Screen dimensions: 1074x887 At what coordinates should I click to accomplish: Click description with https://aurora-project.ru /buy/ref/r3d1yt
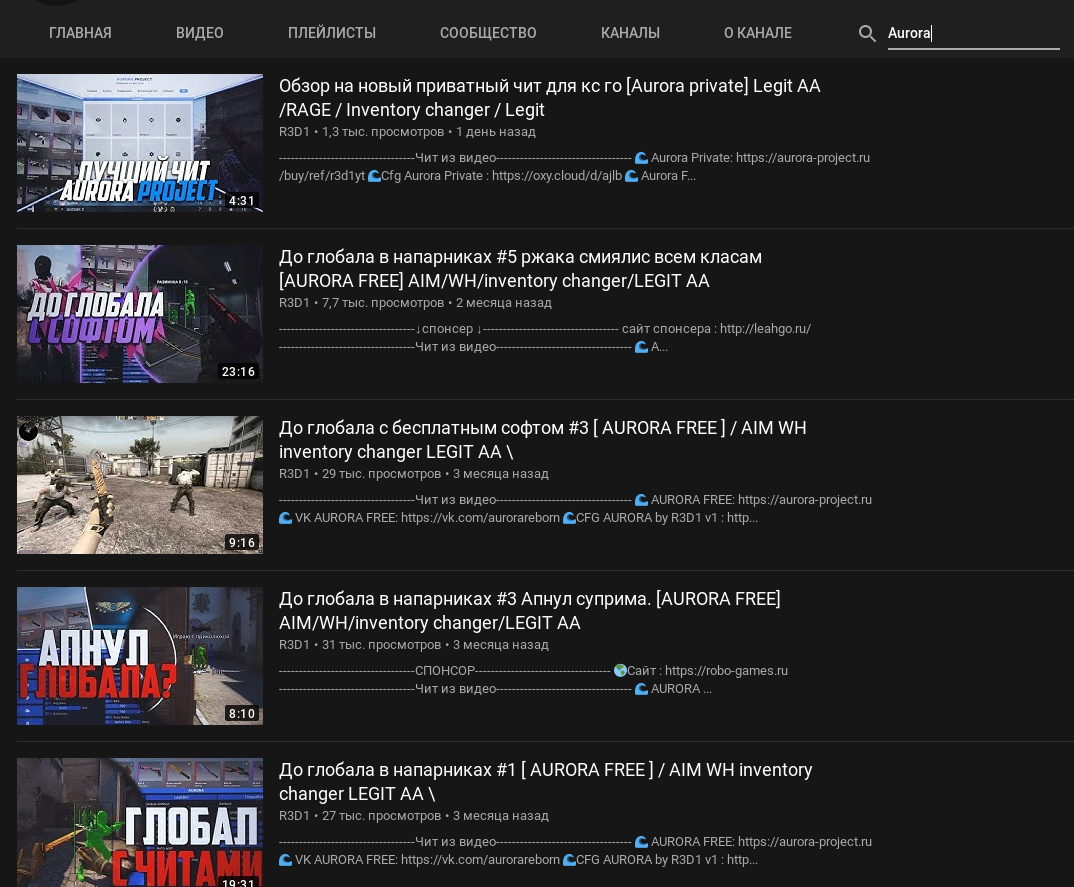pyautogui.click(x=574, y=166)
